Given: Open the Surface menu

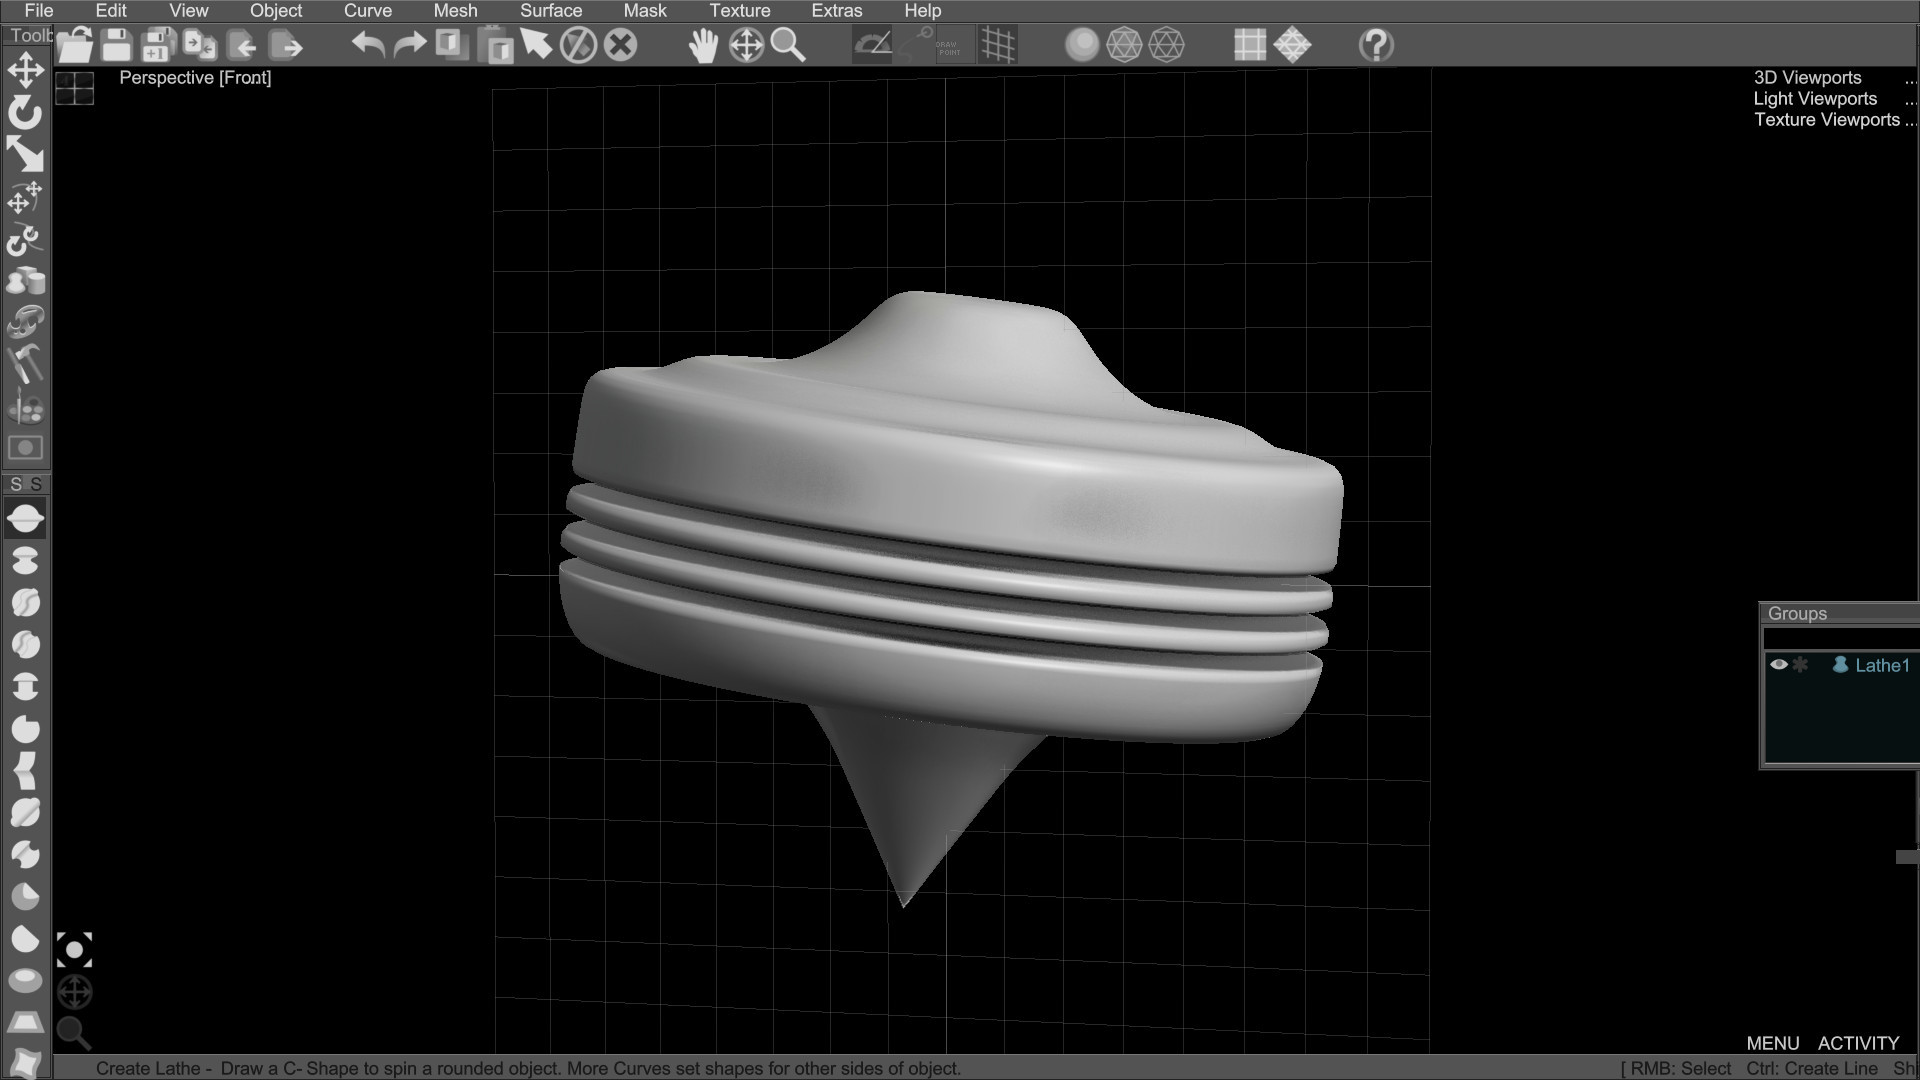Looking at the screenshot, I should click(x=550, y=11).
